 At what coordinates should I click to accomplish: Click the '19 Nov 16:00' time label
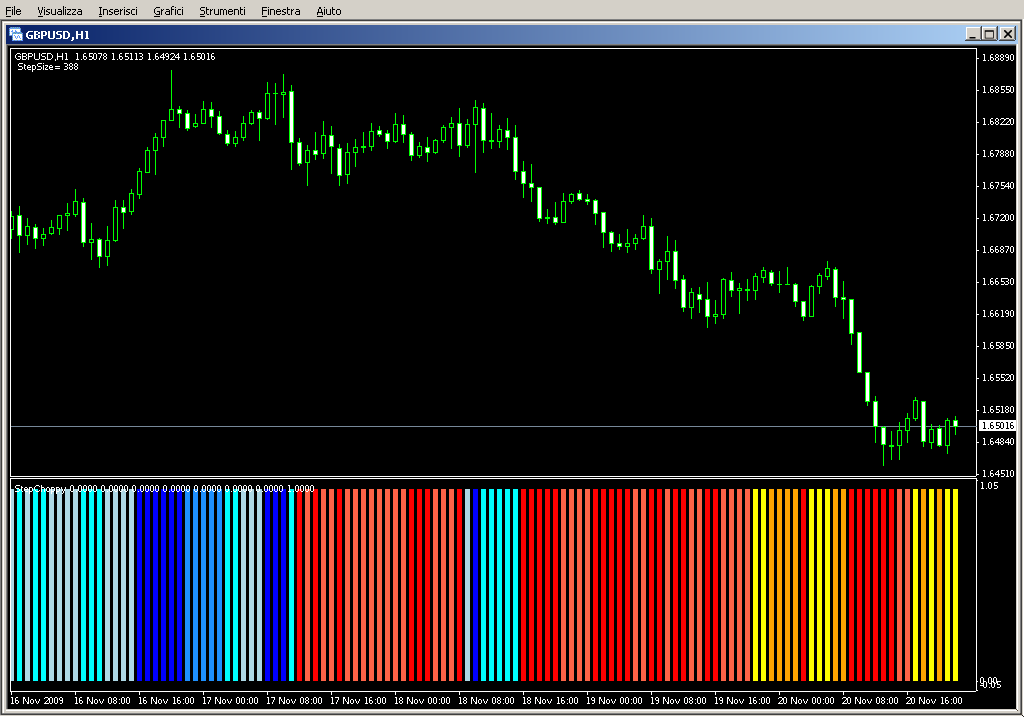pyautogui.click(x=742, y=701)
